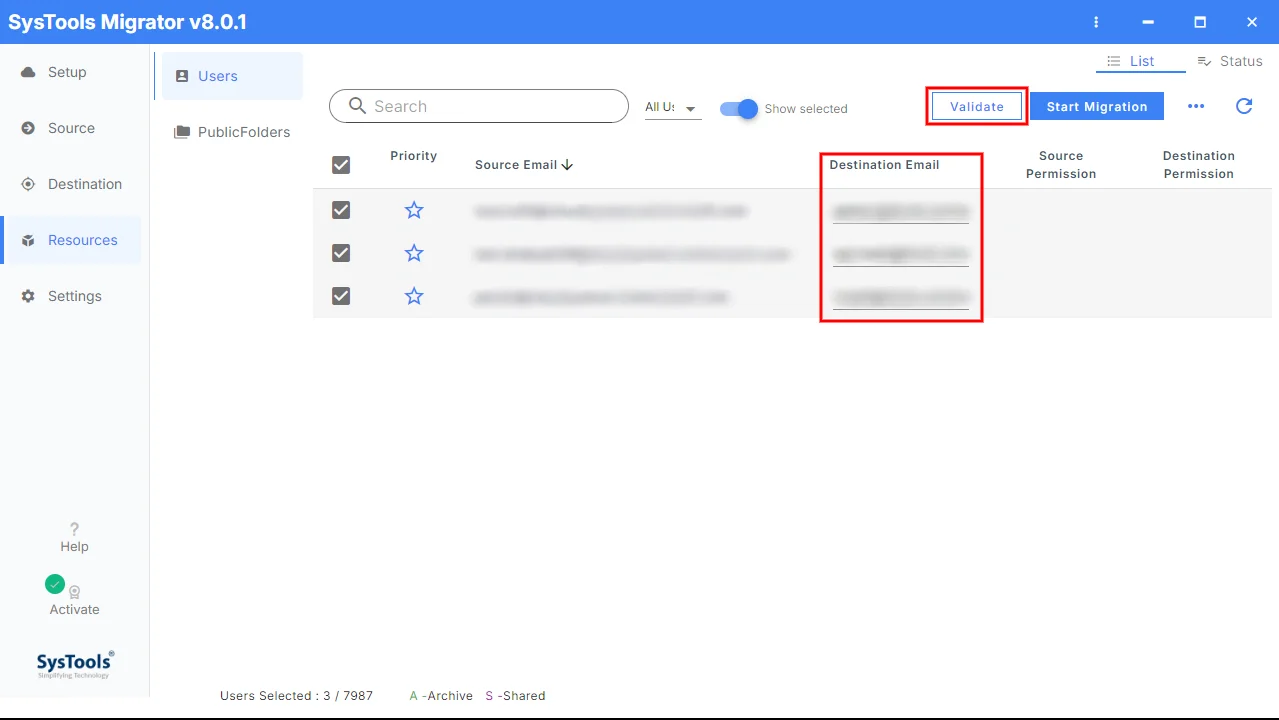The image size is (1279, 720).
Task: Open the All Users filter dropdown
Action: pyautogui.click(x=672, y=107)
